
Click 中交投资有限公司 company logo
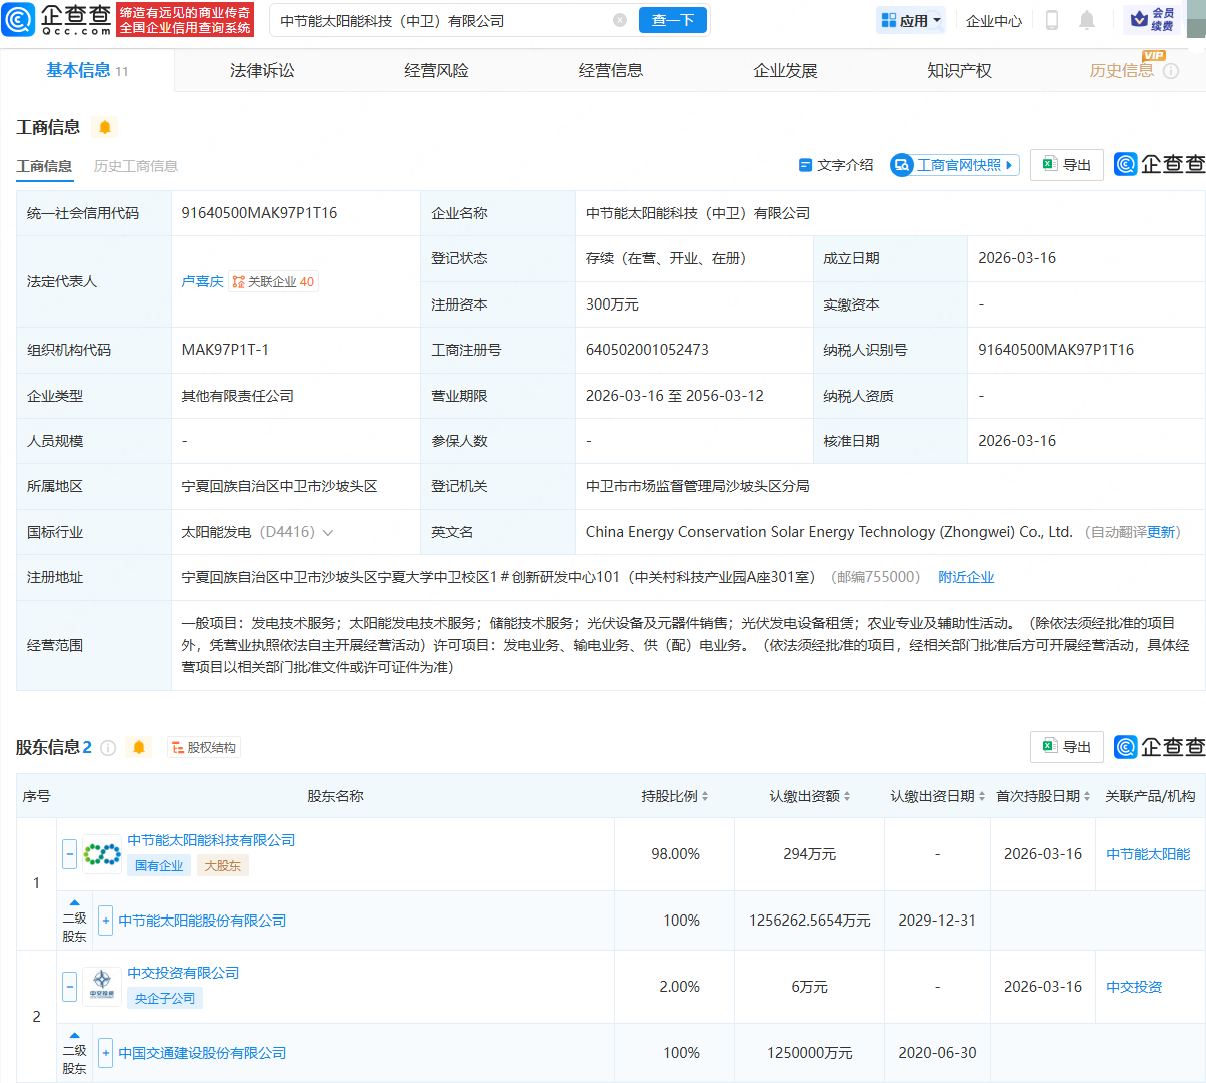click(102, 986)
